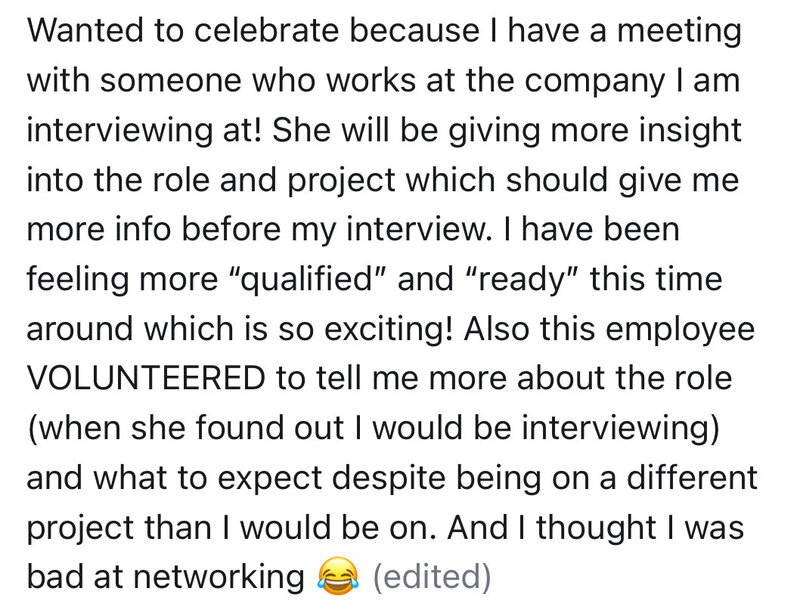Click the opening word "Wanted"
The height and width of the screenshot is (613, 800).
click(85, 30)
